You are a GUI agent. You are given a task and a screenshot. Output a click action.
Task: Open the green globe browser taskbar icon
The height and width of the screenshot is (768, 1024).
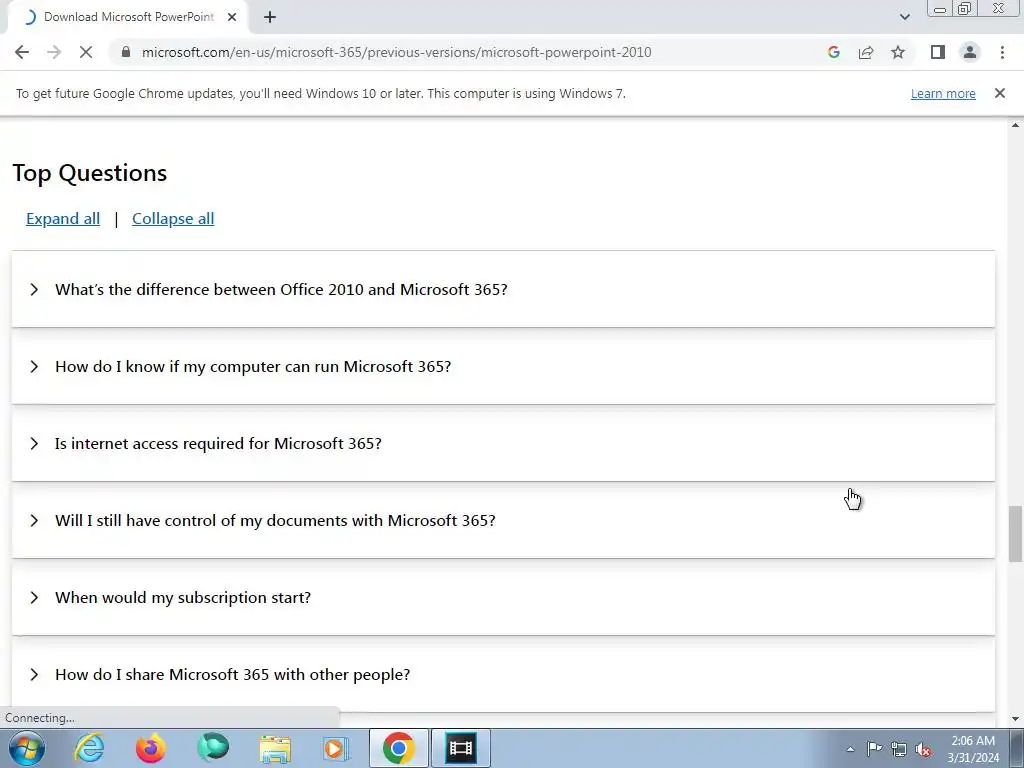click(213, 748)
